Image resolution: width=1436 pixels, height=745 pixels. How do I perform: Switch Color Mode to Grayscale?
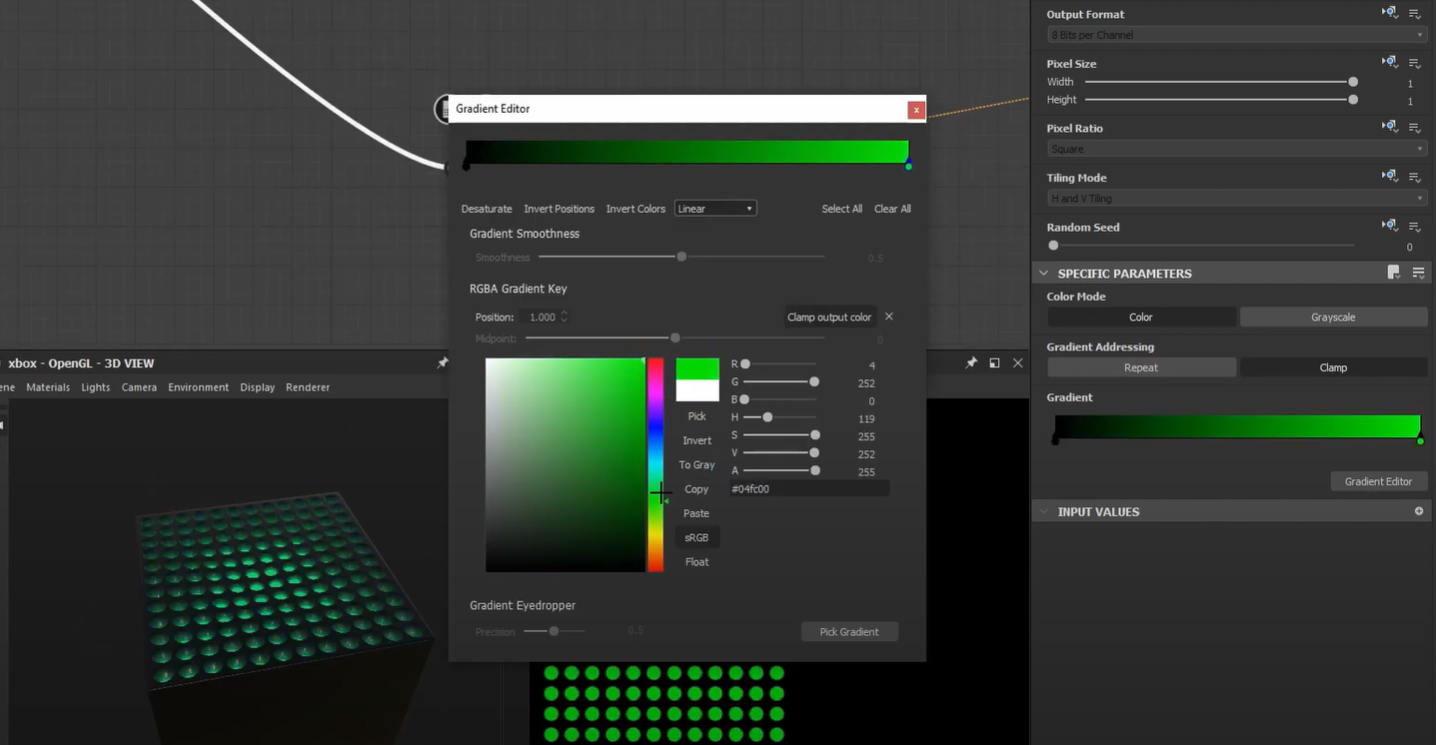pos(1334,316)
